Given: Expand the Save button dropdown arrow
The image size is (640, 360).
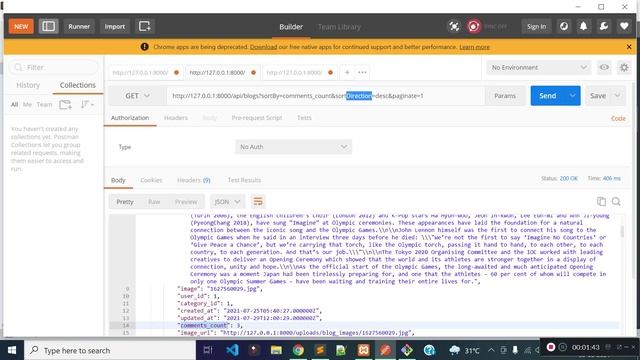Looking at the screenshot, I should coord(618,96).
